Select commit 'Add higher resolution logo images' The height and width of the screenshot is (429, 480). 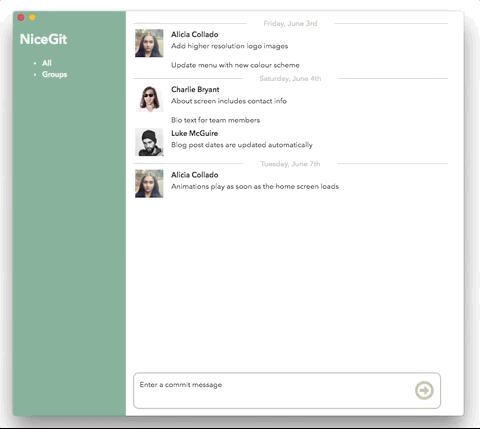229,46
